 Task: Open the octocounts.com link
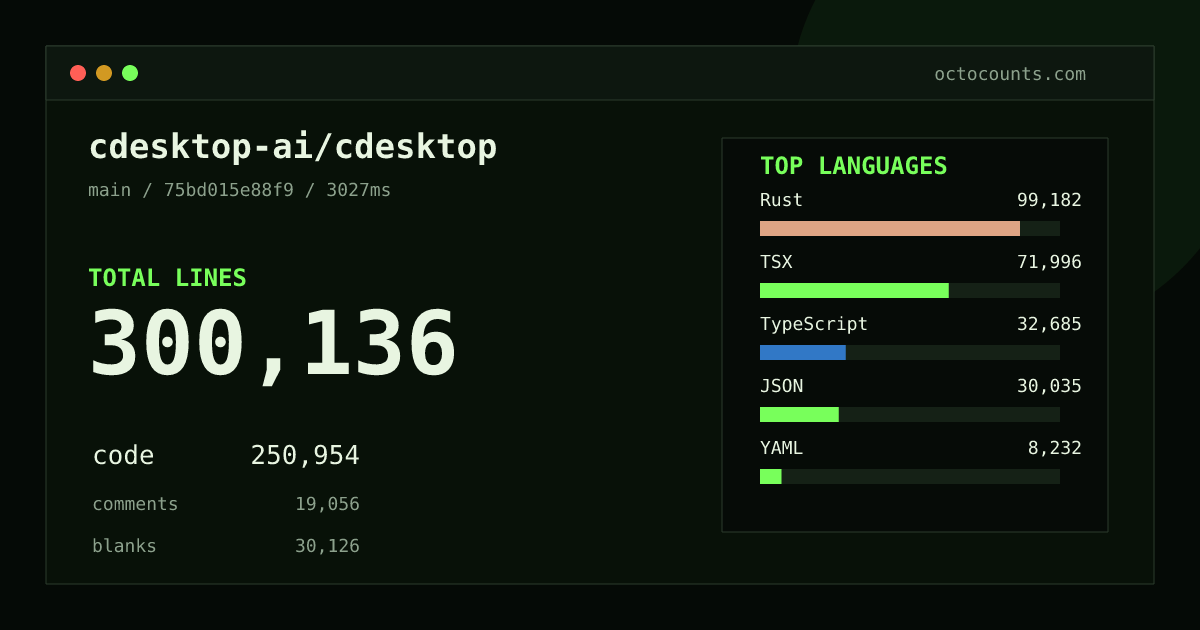click(1010, 74)
